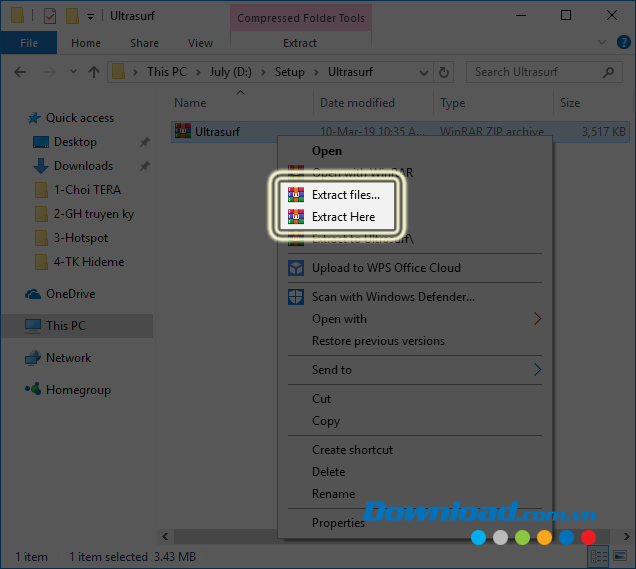
Task: Click the Desktop icon in the sidebar
Action: [41, 142]
